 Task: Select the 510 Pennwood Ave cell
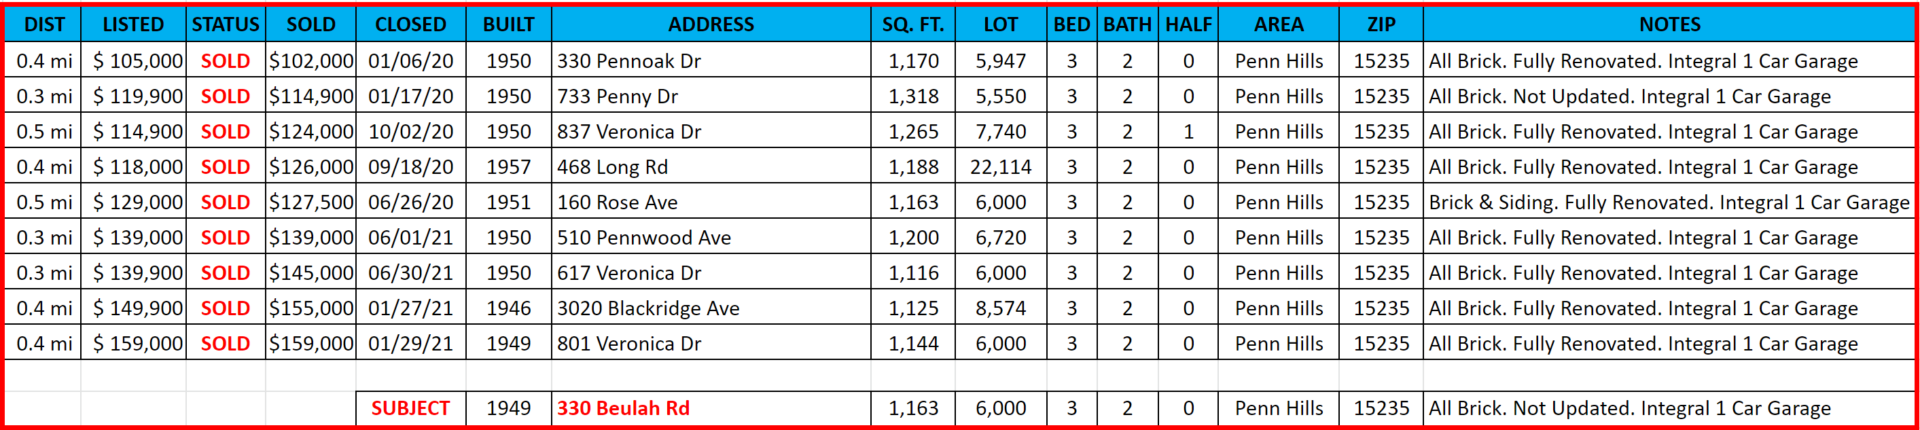pos(711,237)
